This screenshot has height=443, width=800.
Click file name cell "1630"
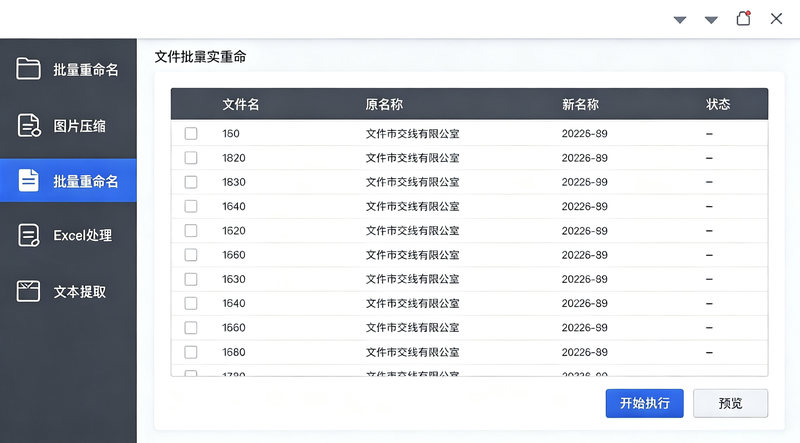(234, 279)
